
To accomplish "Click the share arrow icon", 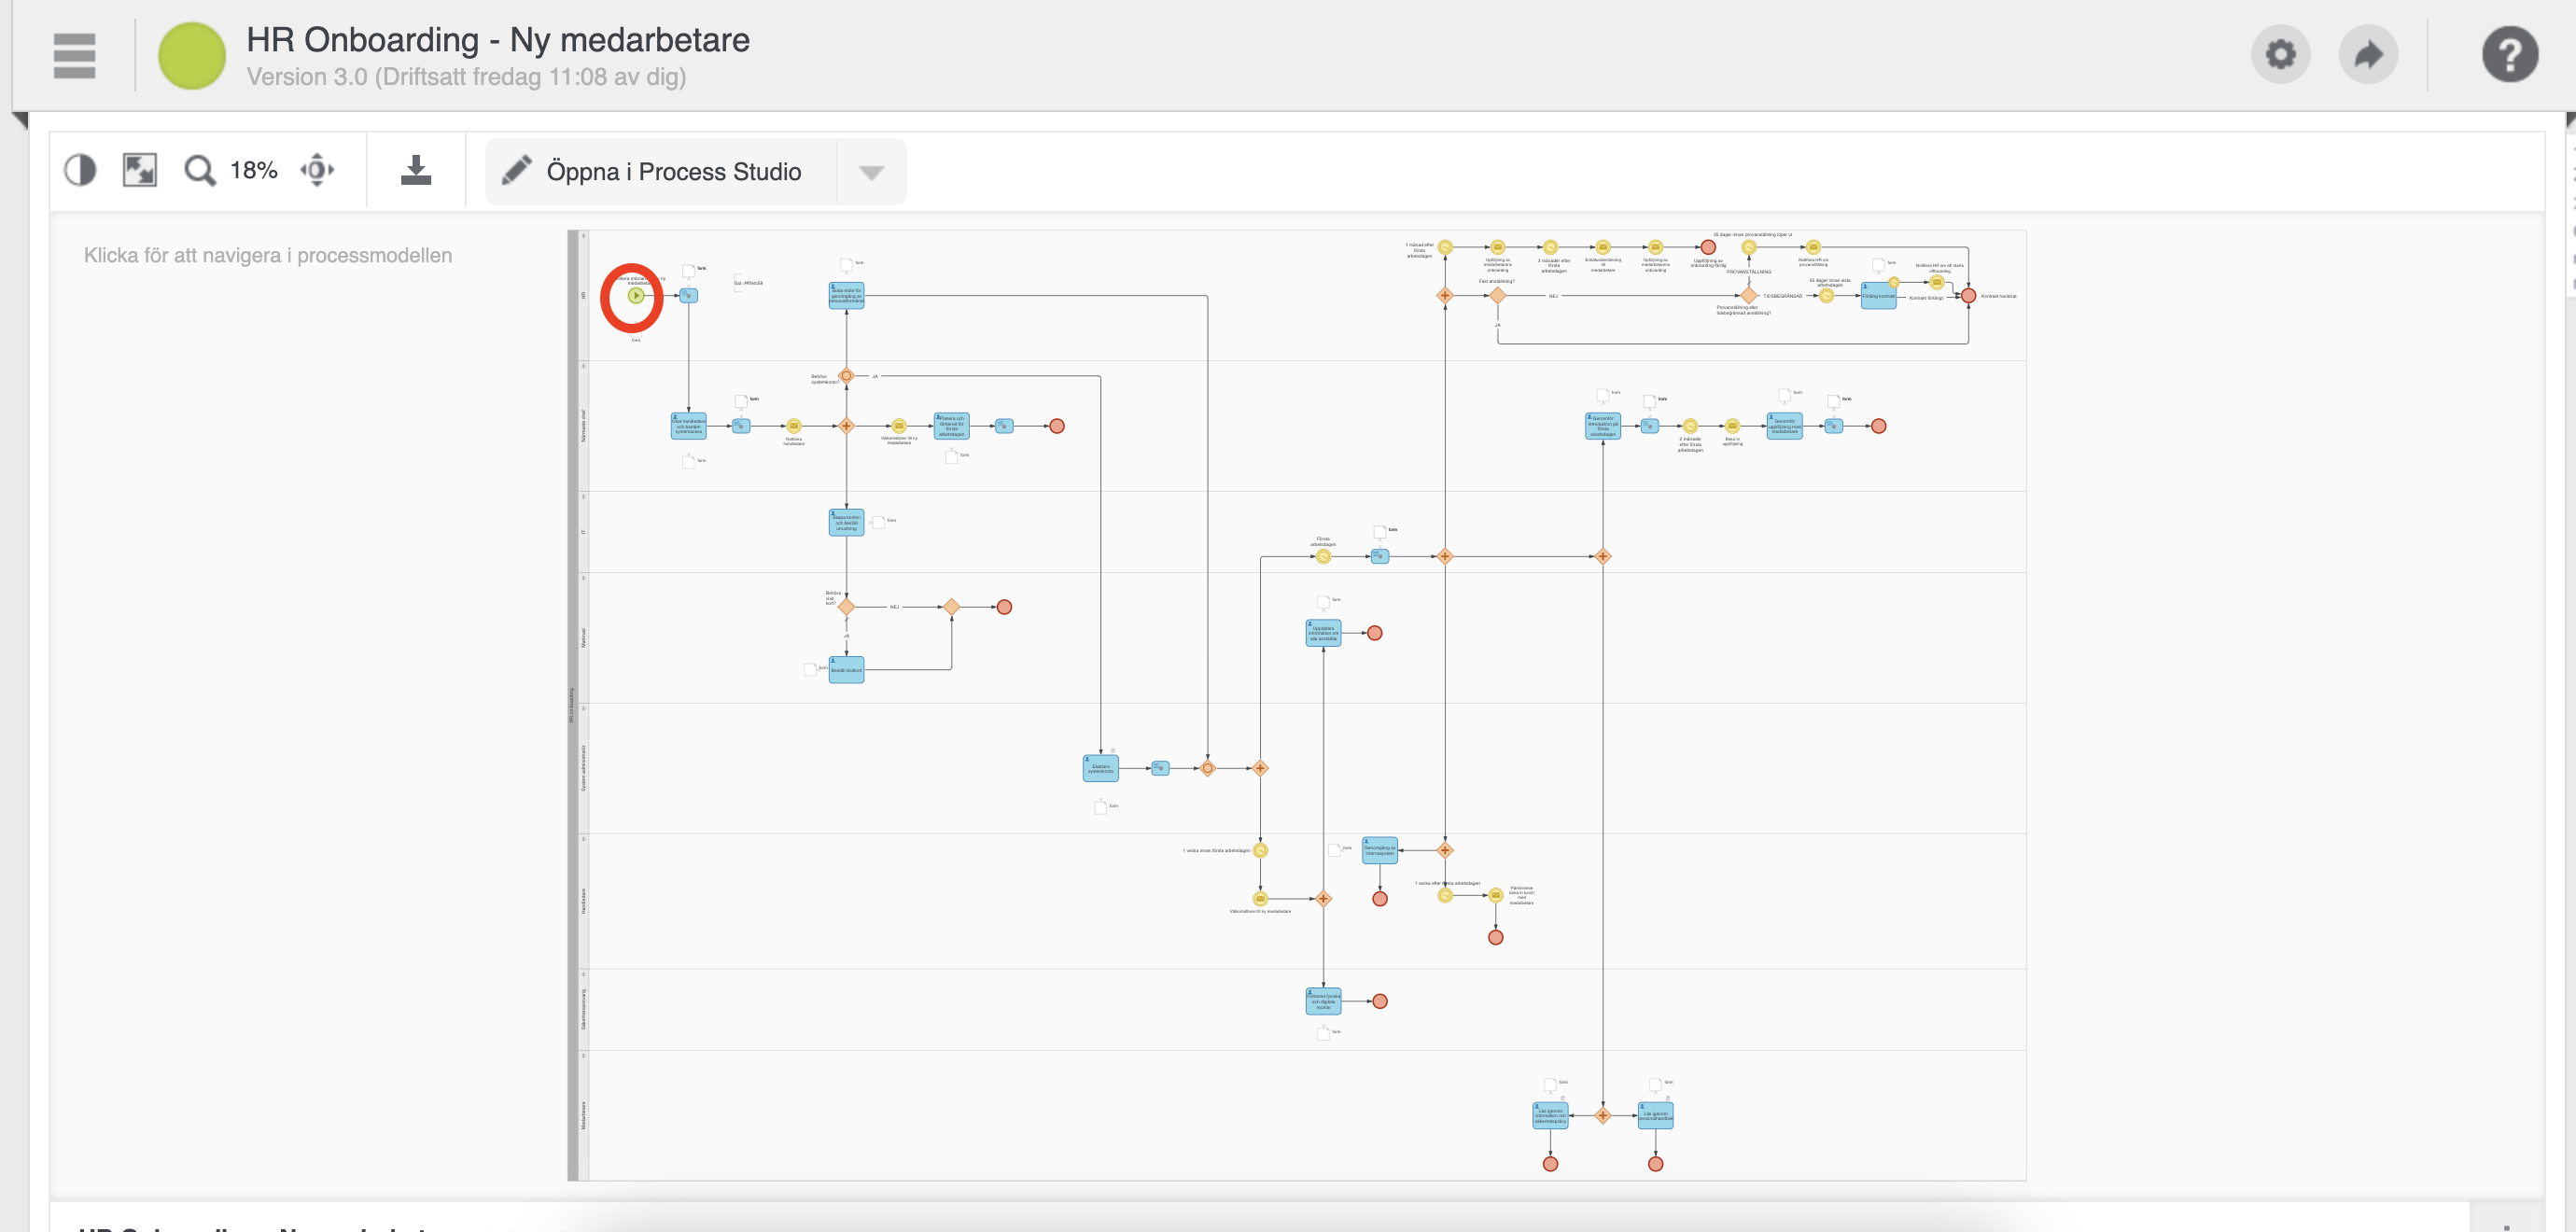I will [2368, 54].
